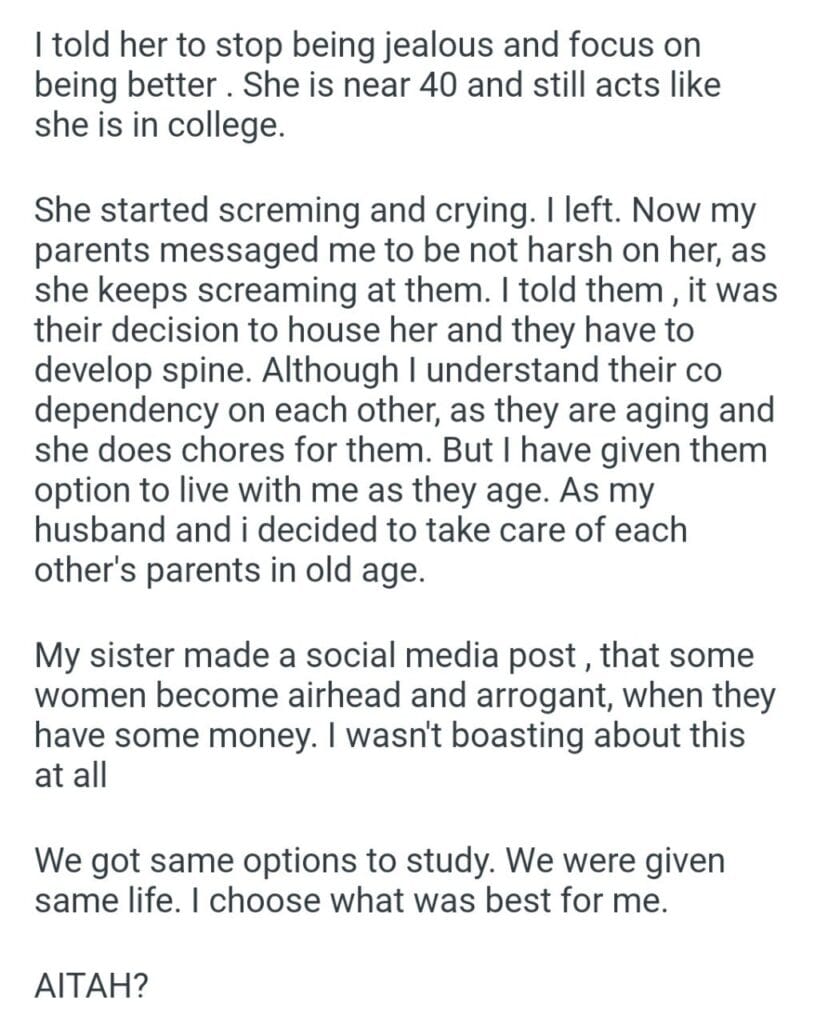814x1024 pixels.
Task: Click the words "I left."
Action: [572, 211]
